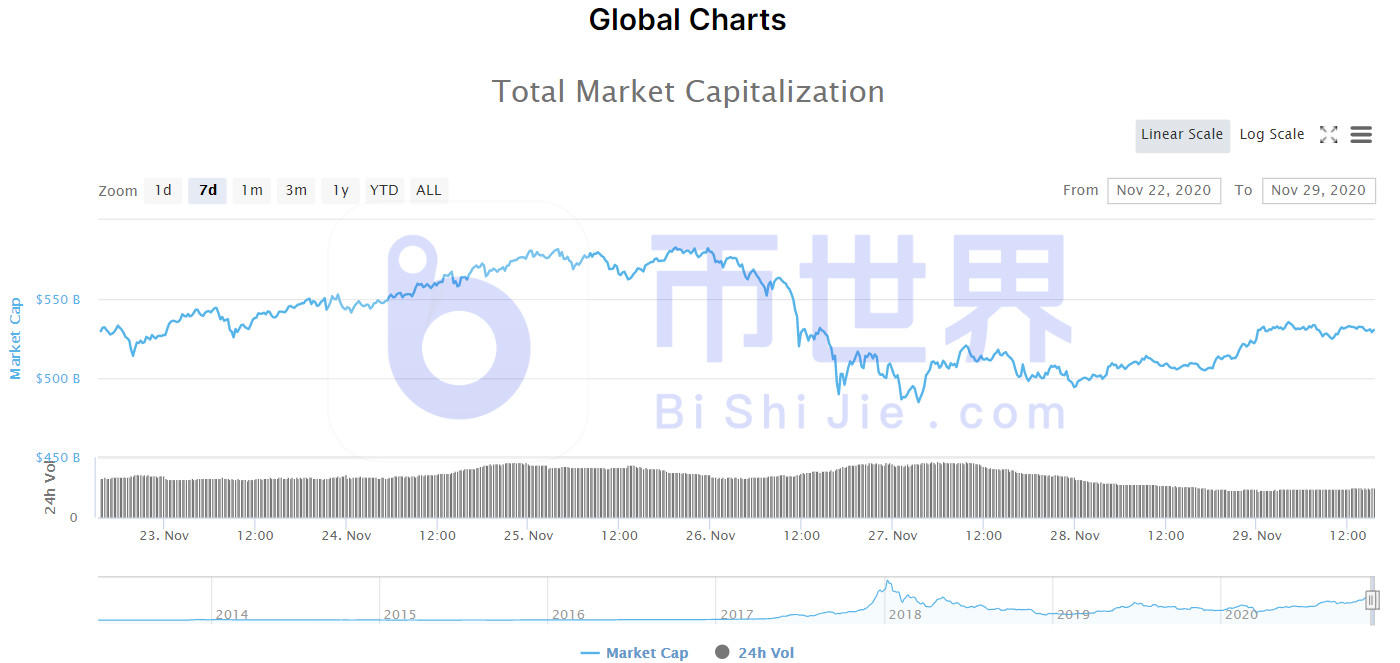
Task: Click the fullscreen expand icon
Action: (1328, 135)
